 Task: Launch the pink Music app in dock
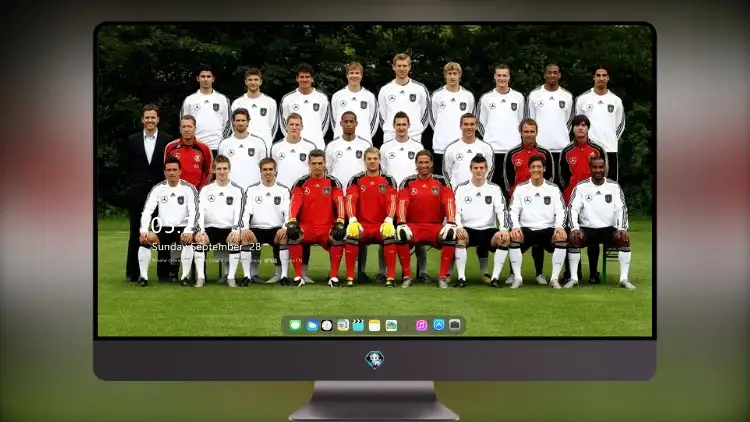click(x=421, y=325)
